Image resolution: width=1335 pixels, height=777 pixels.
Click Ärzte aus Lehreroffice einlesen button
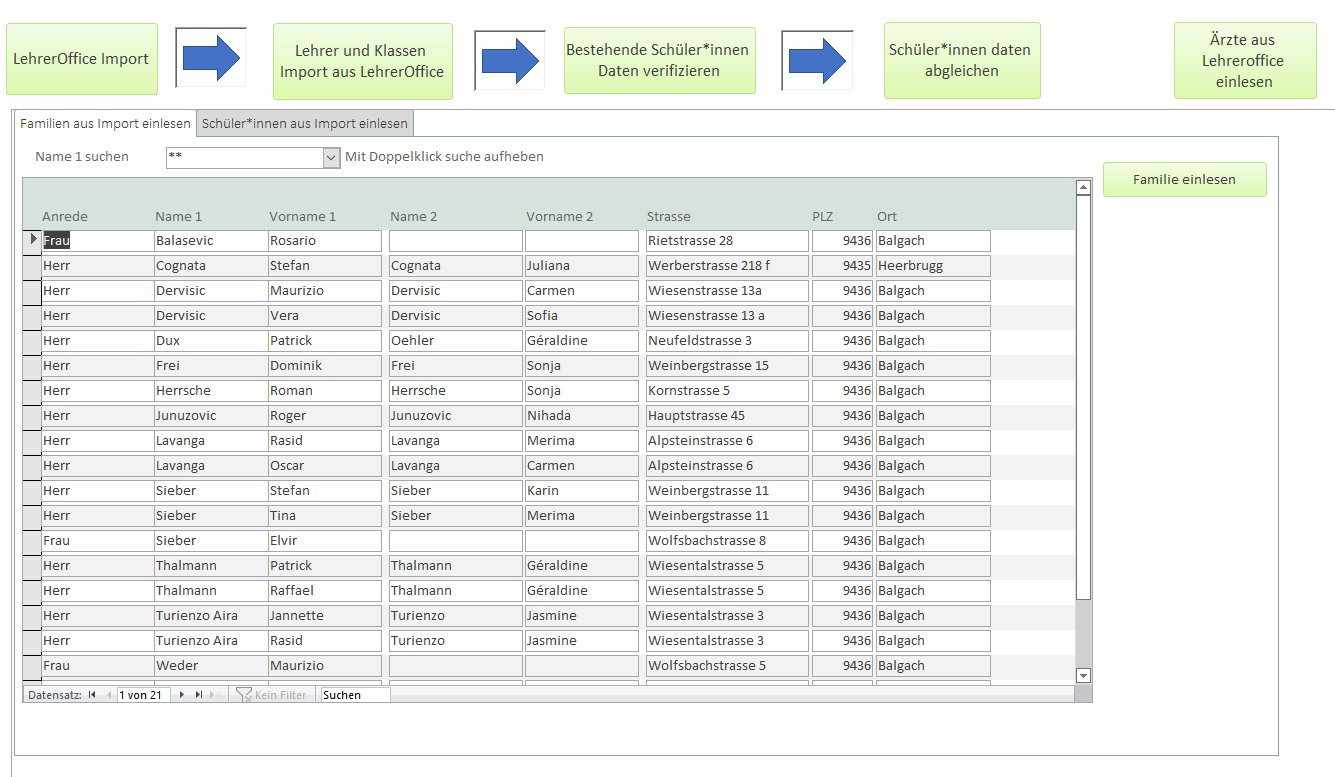coord(1244,61)
